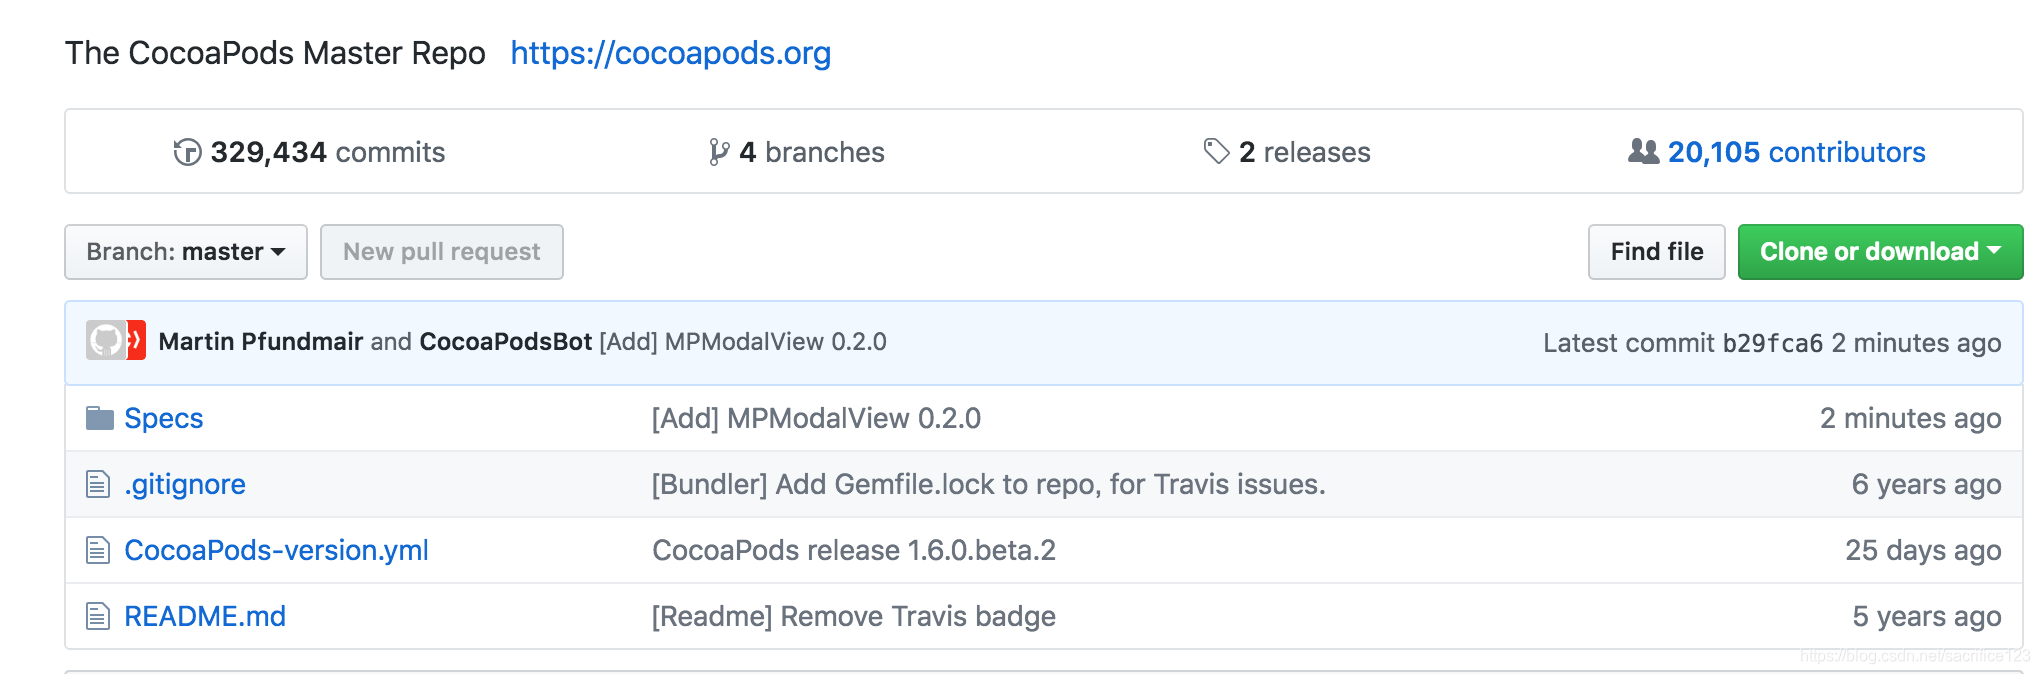Open the cocoapods.org website link
2040x674 pixels.
point(670,53)
